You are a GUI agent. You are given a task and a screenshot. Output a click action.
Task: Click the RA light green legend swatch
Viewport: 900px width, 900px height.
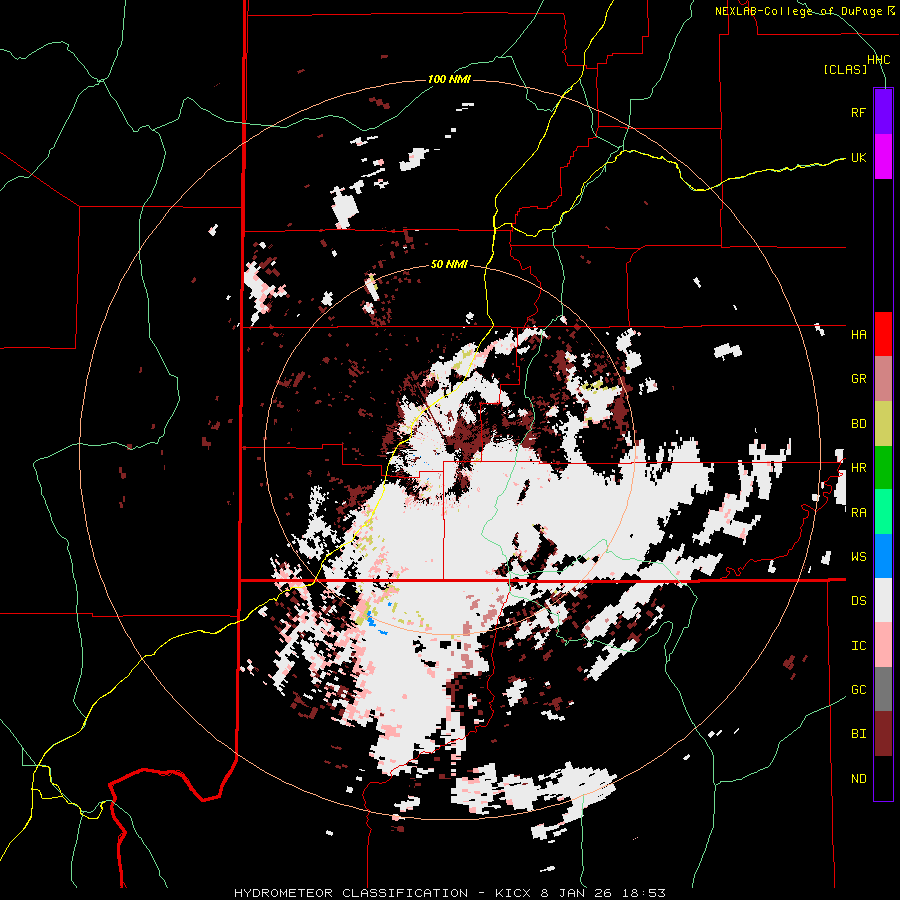883,511
